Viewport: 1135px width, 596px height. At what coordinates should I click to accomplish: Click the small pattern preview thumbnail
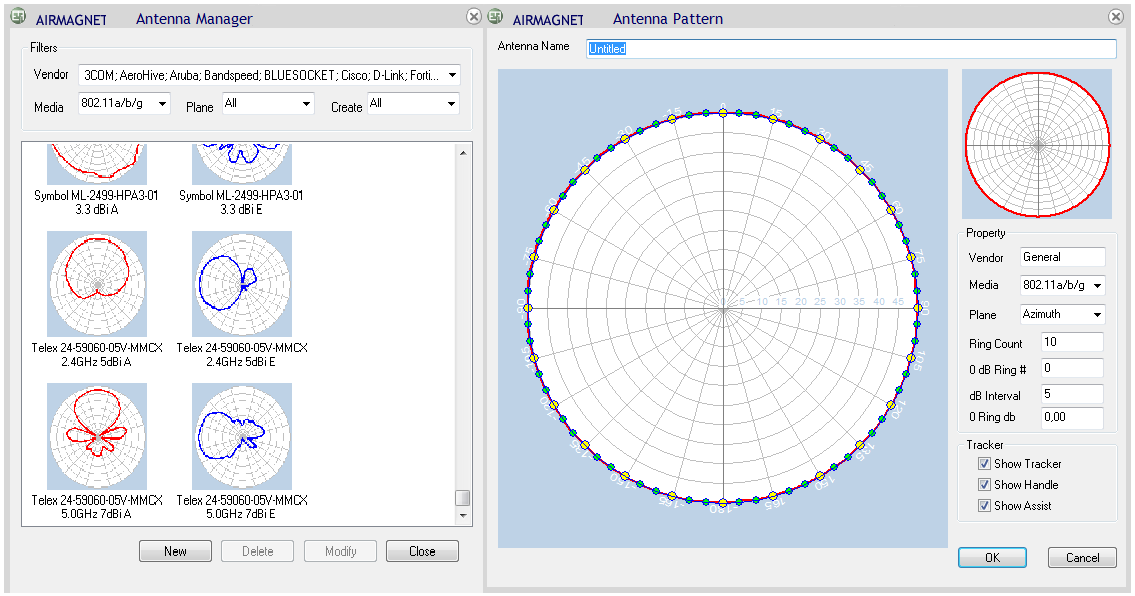pyautogui.click(x=1037, y=144)
